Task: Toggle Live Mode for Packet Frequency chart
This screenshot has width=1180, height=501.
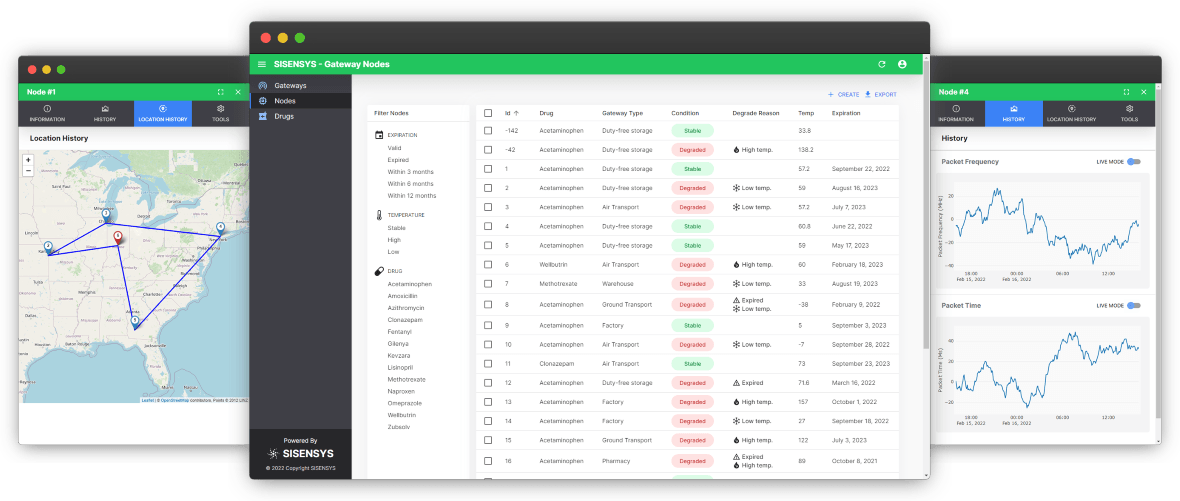Action: (x=1134, y=161)
